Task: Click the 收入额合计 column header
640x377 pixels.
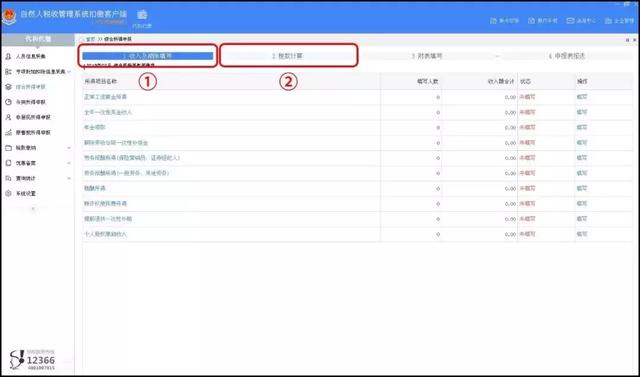Action: coord(502,82)
